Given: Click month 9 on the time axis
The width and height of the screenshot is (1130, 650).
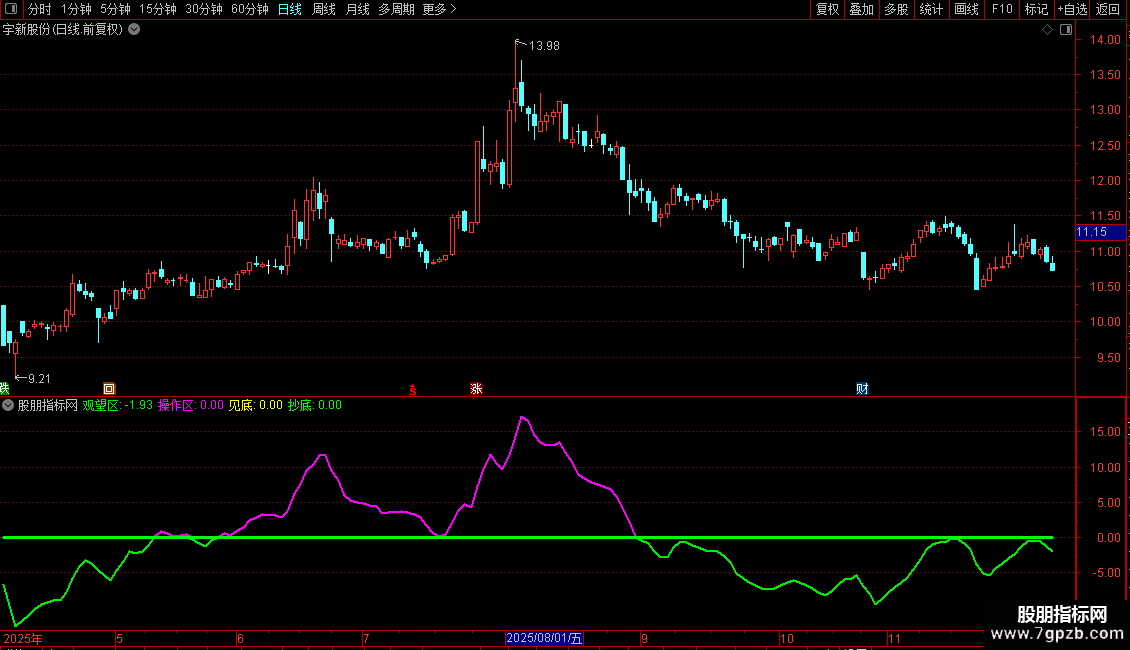Looking at the screenshot, I should tap(644, 638).
